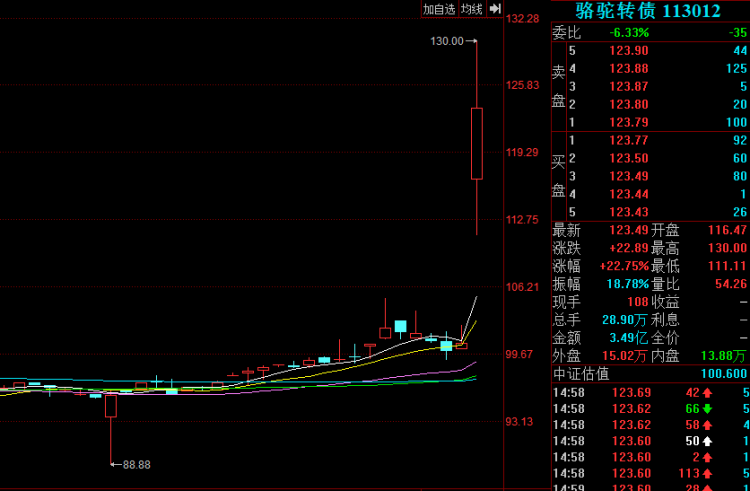
Task: Click the 最新 price value 123.49
Action: (x=629, y=230)
